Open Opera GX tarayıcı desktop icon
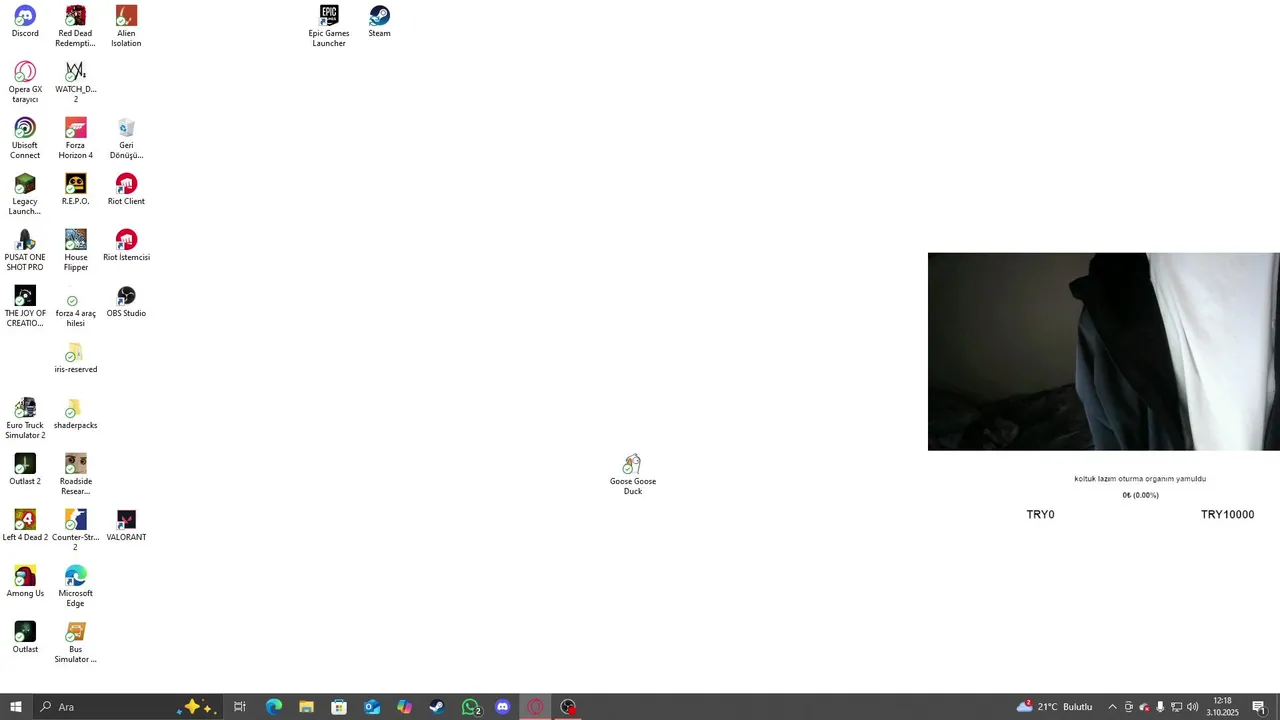 click(x=25, y=82)
